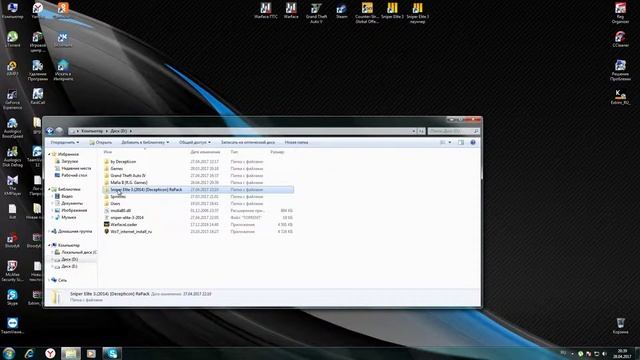Select Документы library in sidebar
Screen dimensions: 640x360
[x=72, y=203]
